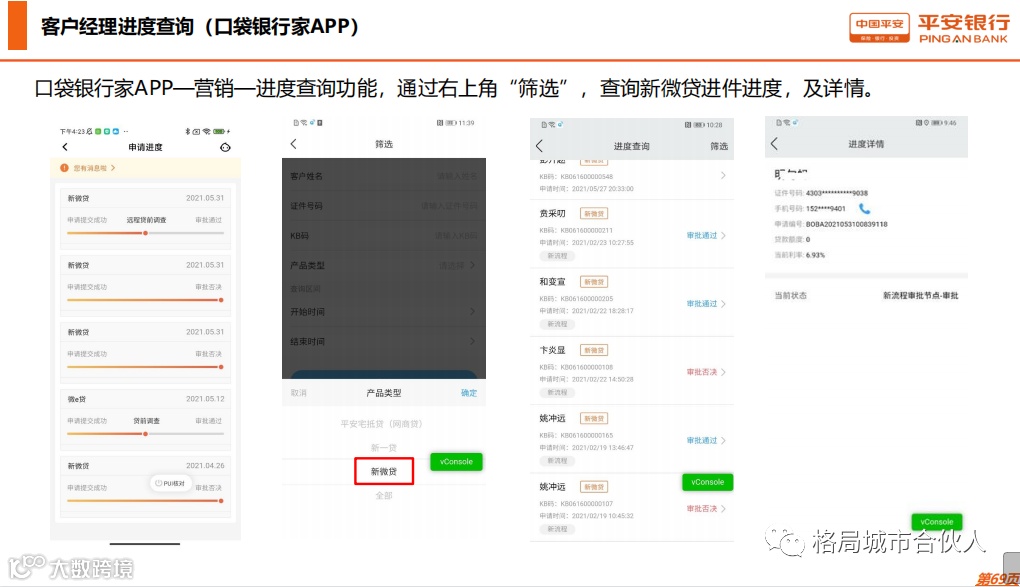Open chevron on the KB061600000548 row
The image size is (1020, 587).
pyautogui.click(x=723, y=176)
